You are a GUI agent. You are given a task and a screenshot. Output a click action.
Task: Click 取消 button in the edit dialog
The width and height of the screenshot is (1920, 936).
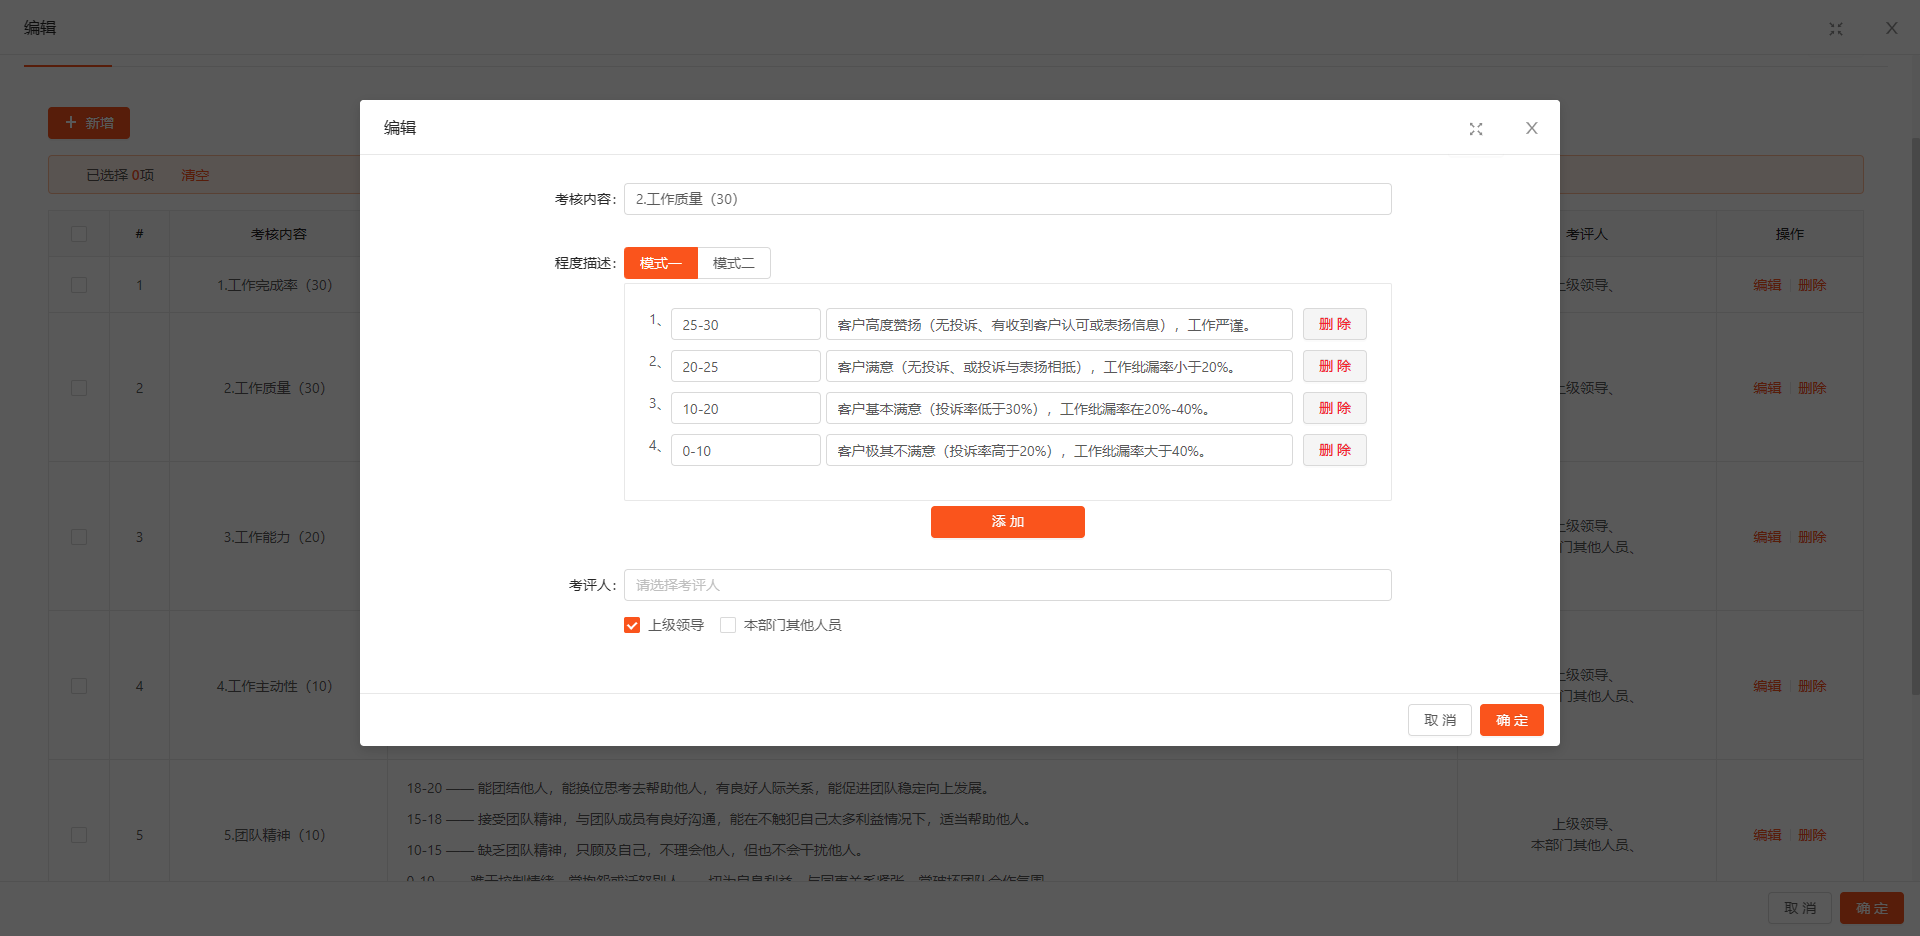click(1439, 720)
